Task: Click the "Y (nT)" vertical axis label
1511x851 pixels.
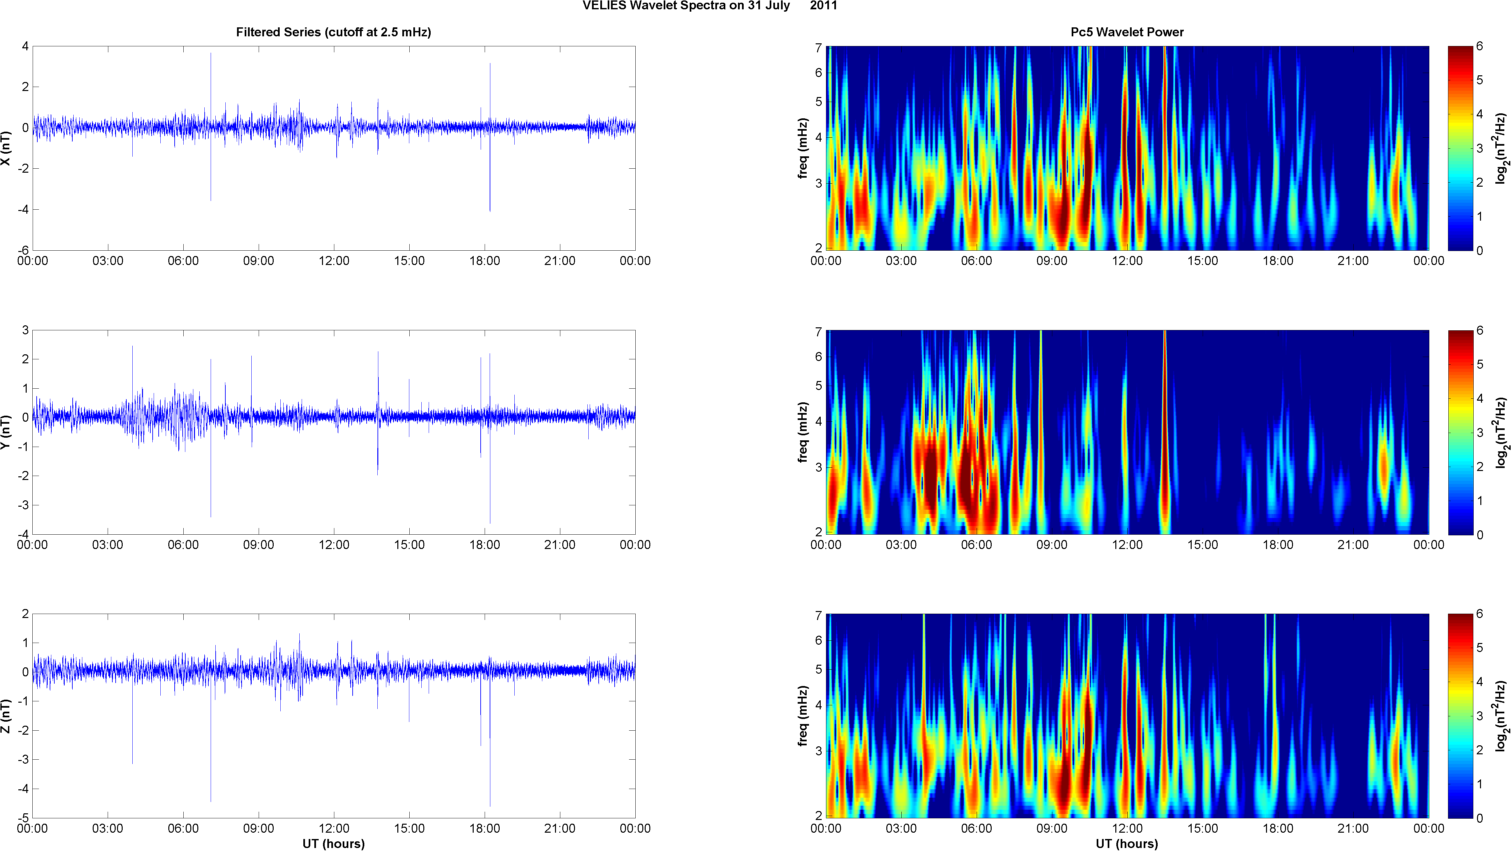Action: [x=6, y=432]
